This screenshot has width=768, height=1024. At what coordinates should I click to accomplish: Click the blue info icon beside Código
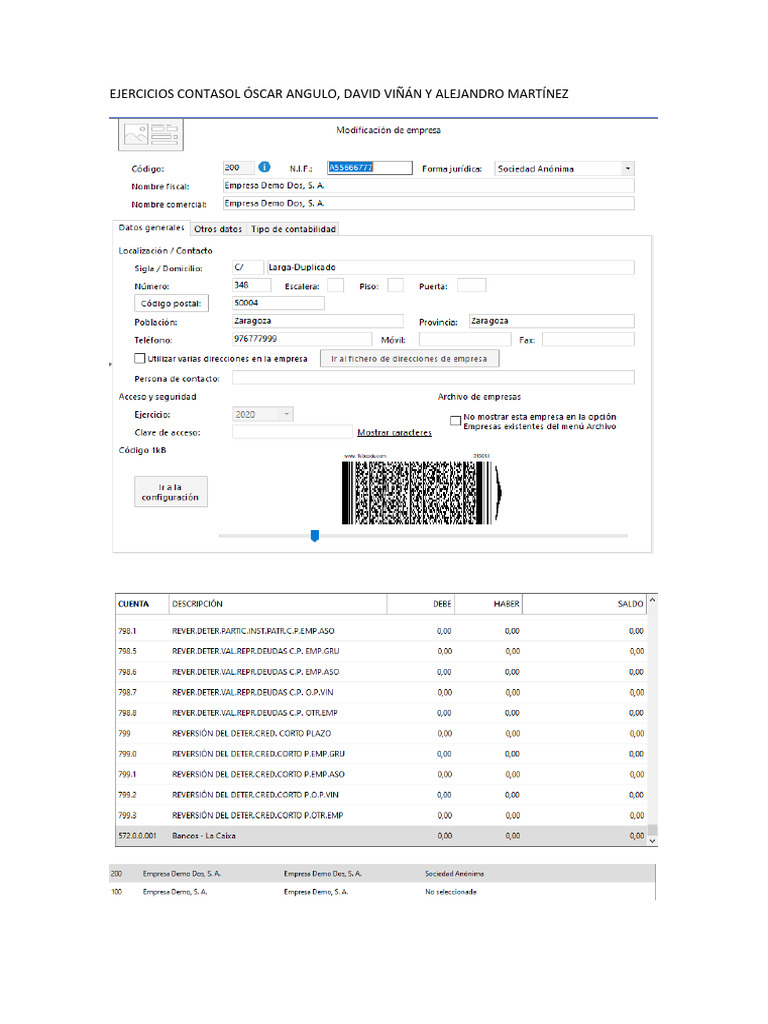(x=264, y=168)
